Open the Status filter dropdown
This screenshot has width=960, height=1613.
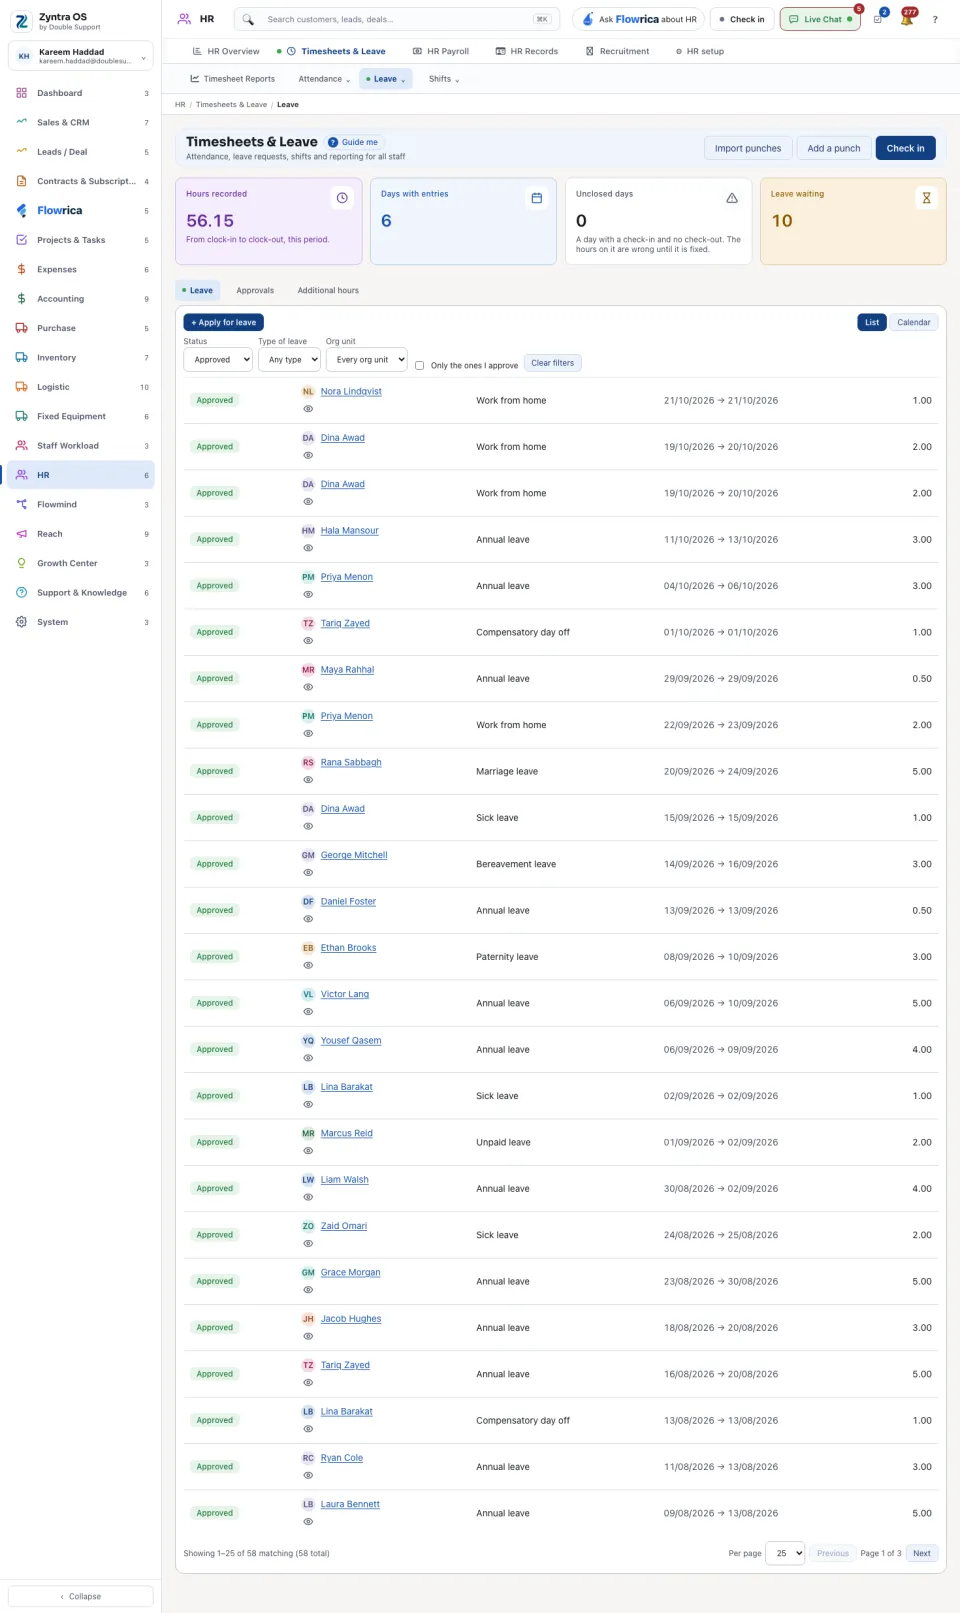(218, 359)
